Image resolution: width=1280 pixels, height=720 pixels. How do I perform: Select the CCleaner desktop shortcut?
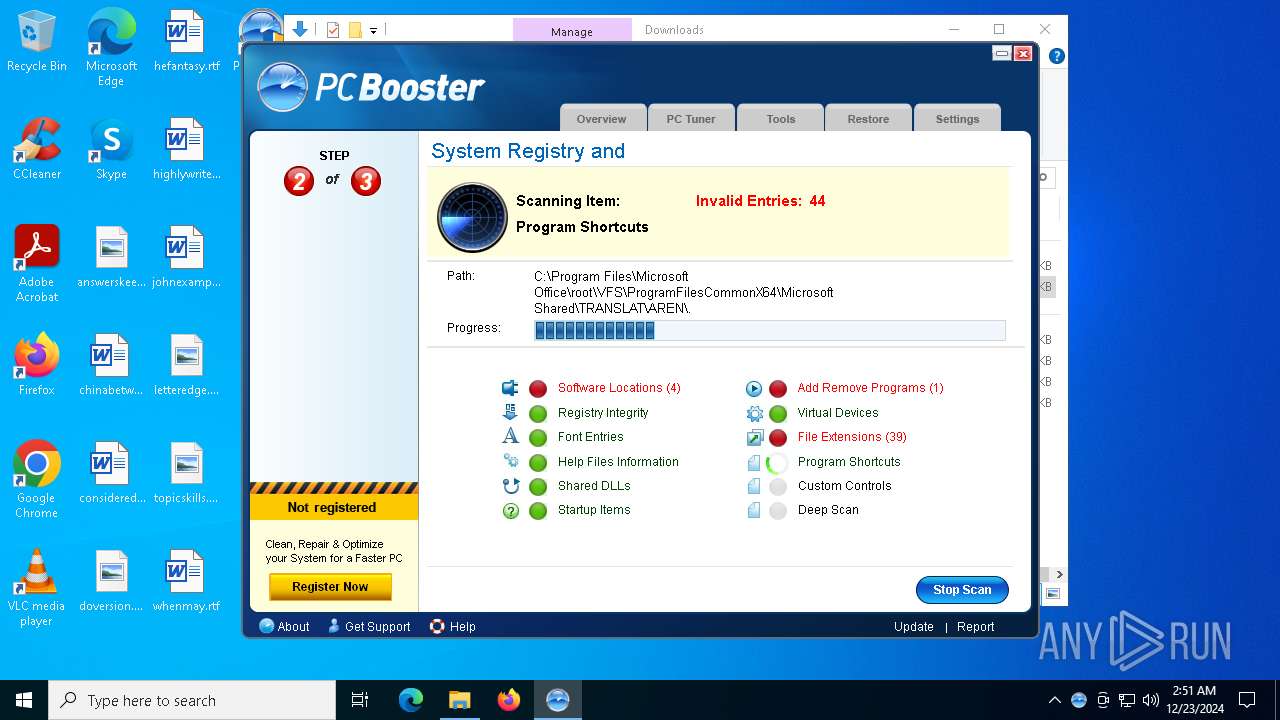pos(37,150)
